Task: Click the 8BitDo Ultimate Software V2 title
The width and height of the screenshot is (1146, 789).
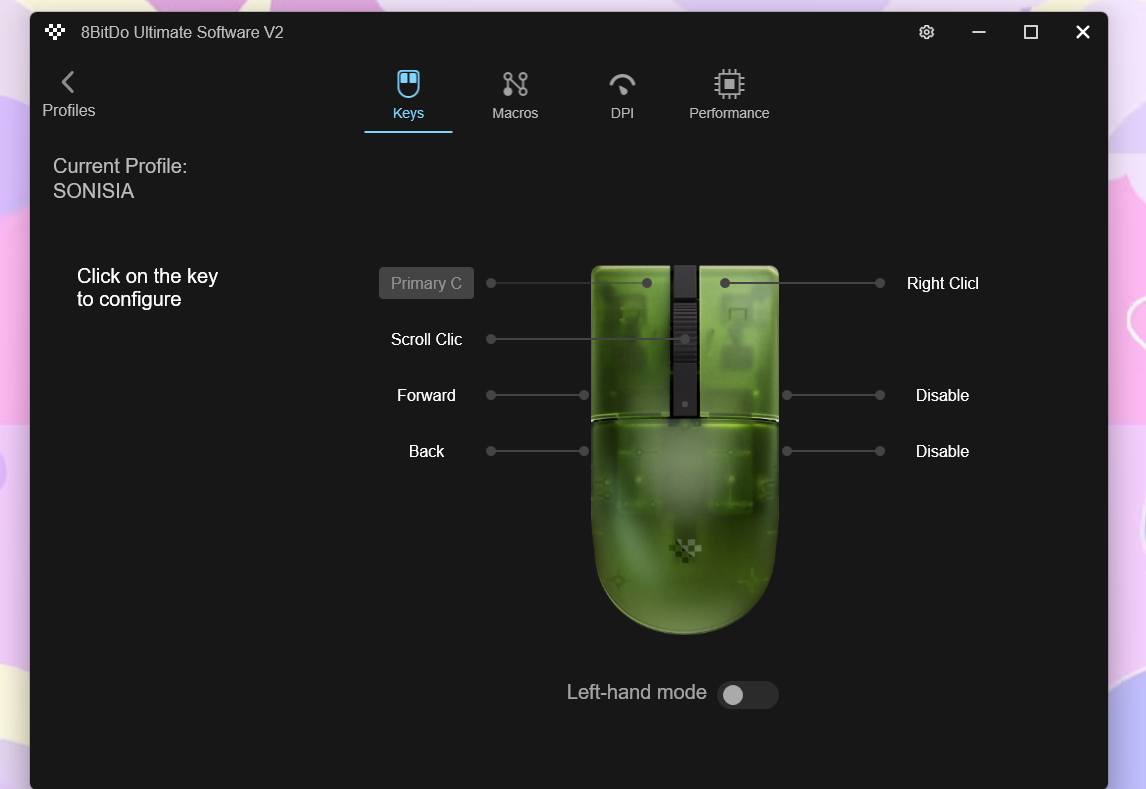Action: tap(182, 32)
